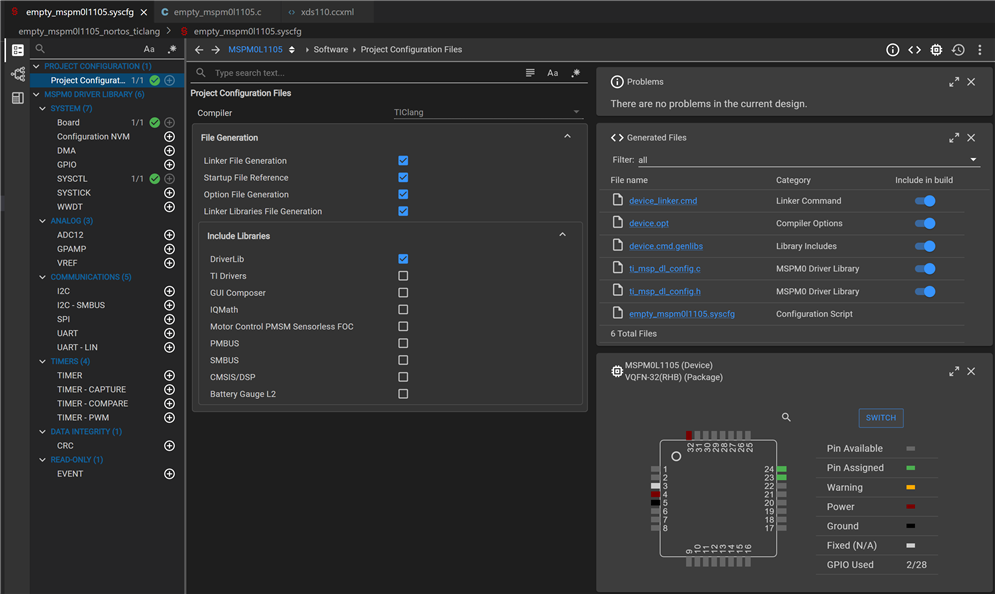
Task: Open the dependency graph icon in sidebar
Action: (18, 74)
